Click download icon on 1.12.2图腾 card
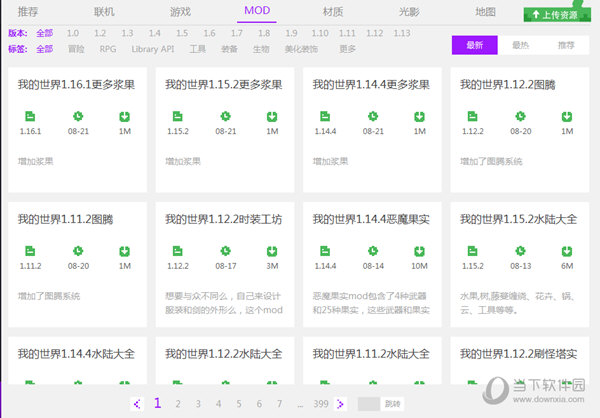The image size is (600, 418). [567, 117]
